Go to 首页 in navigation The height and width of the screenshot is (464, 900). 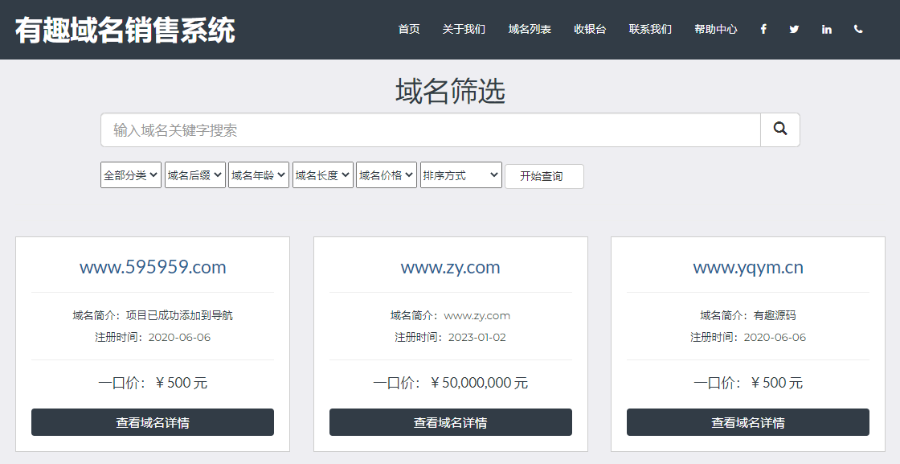tap(409, 29)
